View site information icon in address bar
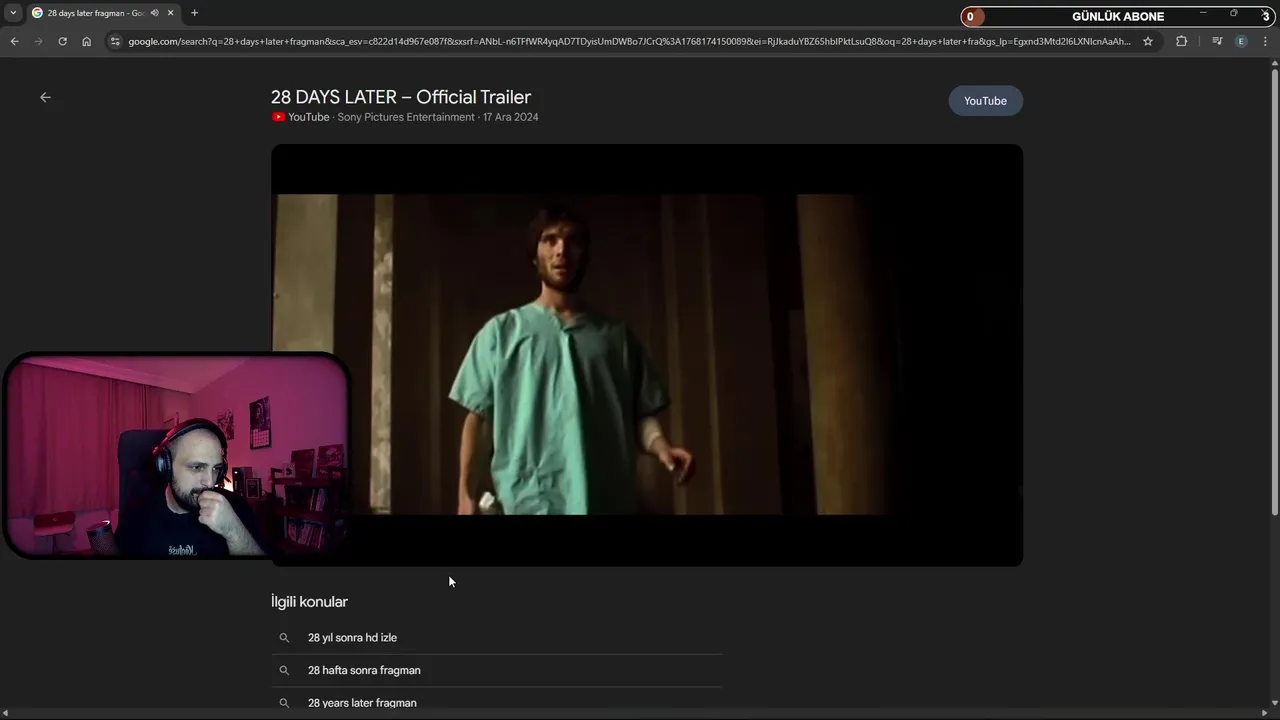Viewport: 1280px width, 720px height. tap(115, 41)
